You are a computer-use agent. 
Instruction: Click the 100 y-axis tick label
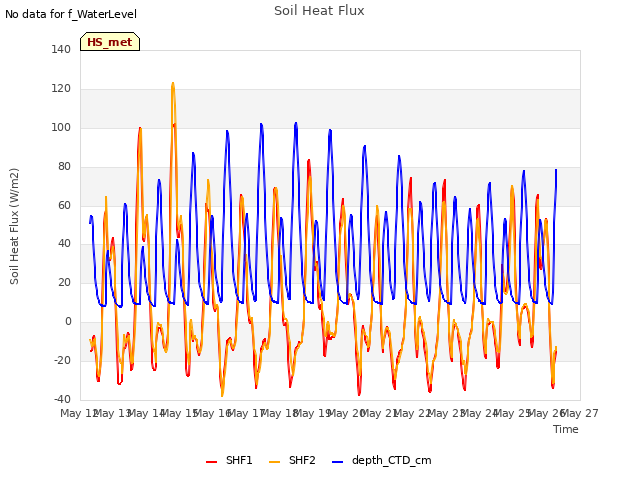tap(61, 127)
